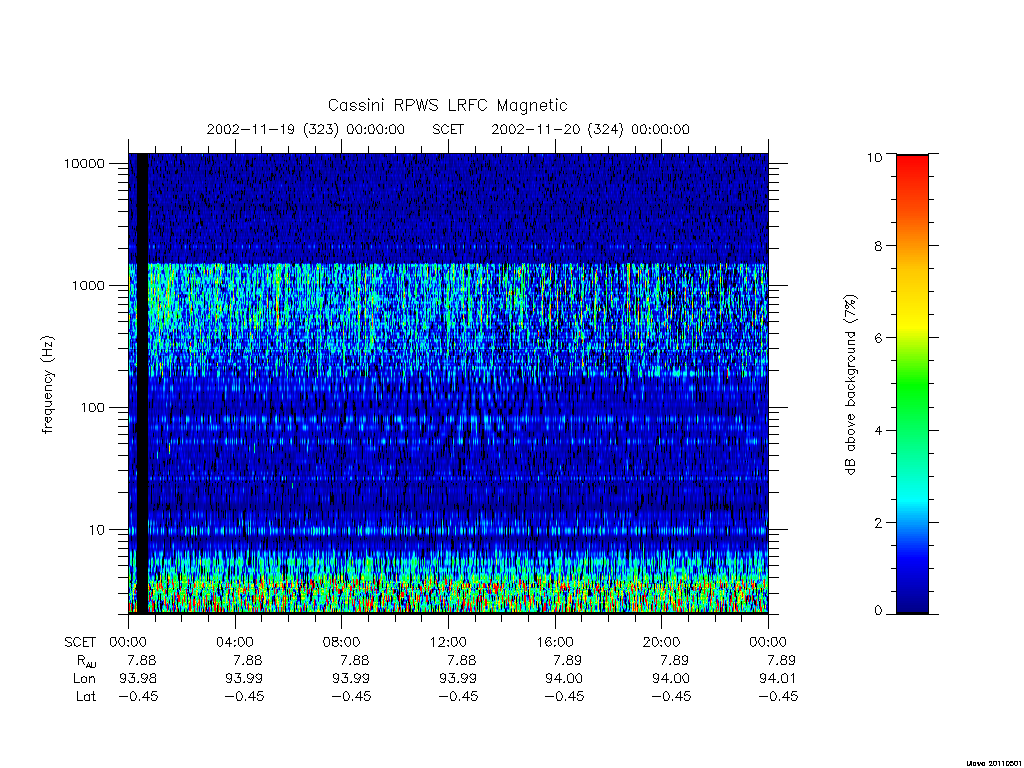This screenshot has height=768, width=1024.
Task: Click the 100 frequency axis label
Action: (x=93, y=408)
